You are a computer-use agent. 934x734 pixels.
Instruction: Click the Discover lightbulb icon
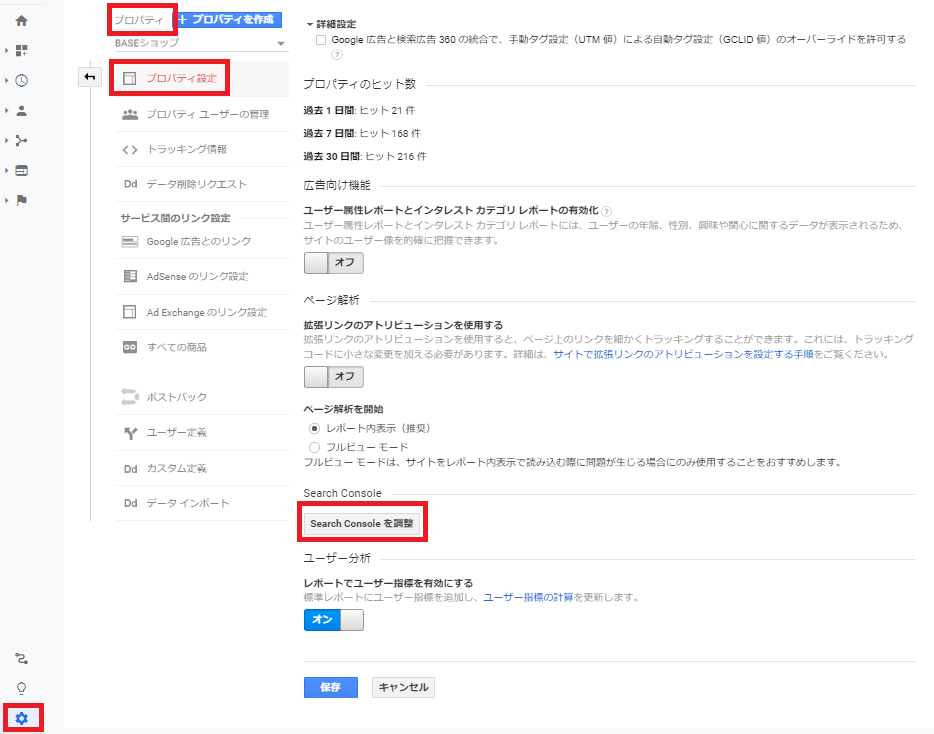21,688
